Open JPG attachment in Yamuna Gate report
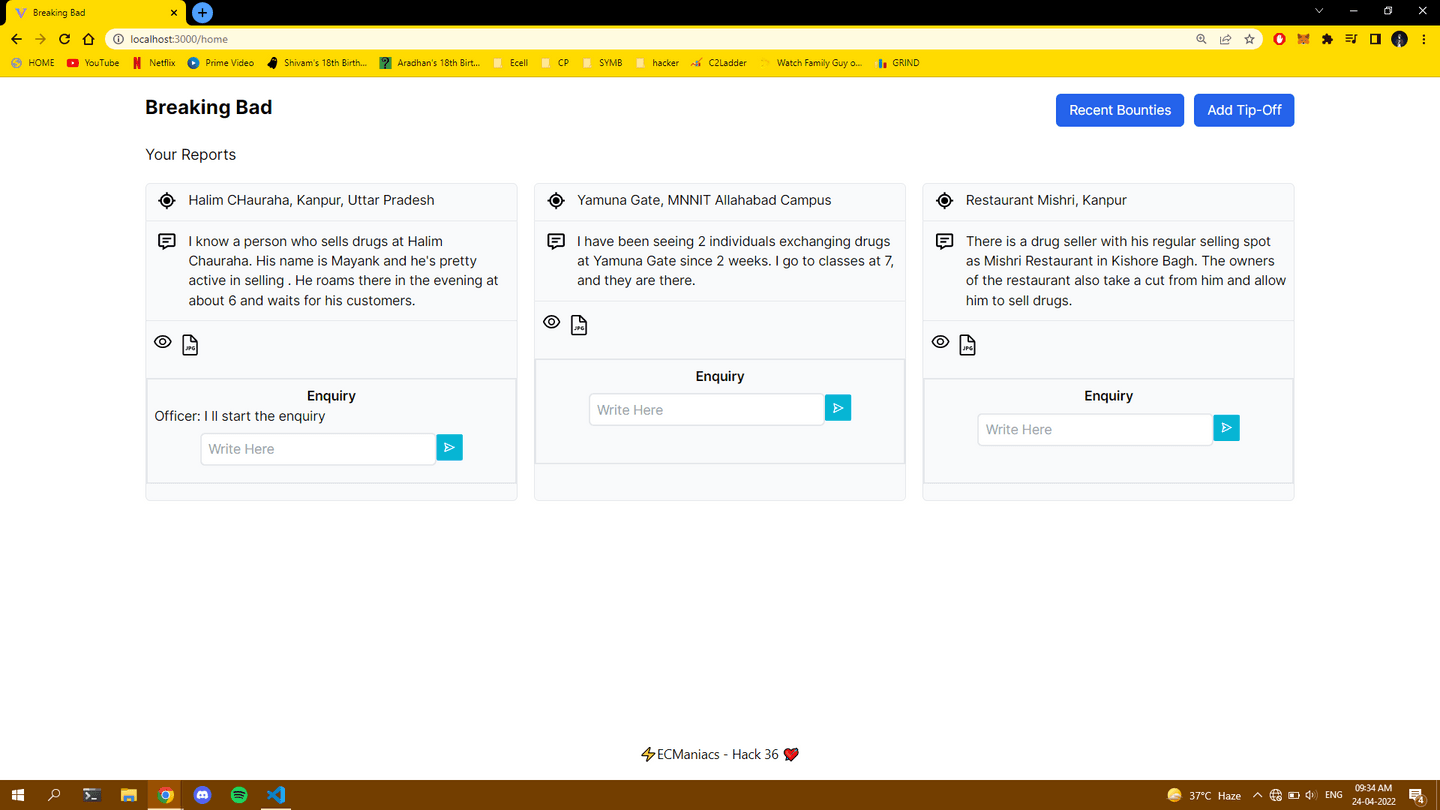 click(579, 325)
